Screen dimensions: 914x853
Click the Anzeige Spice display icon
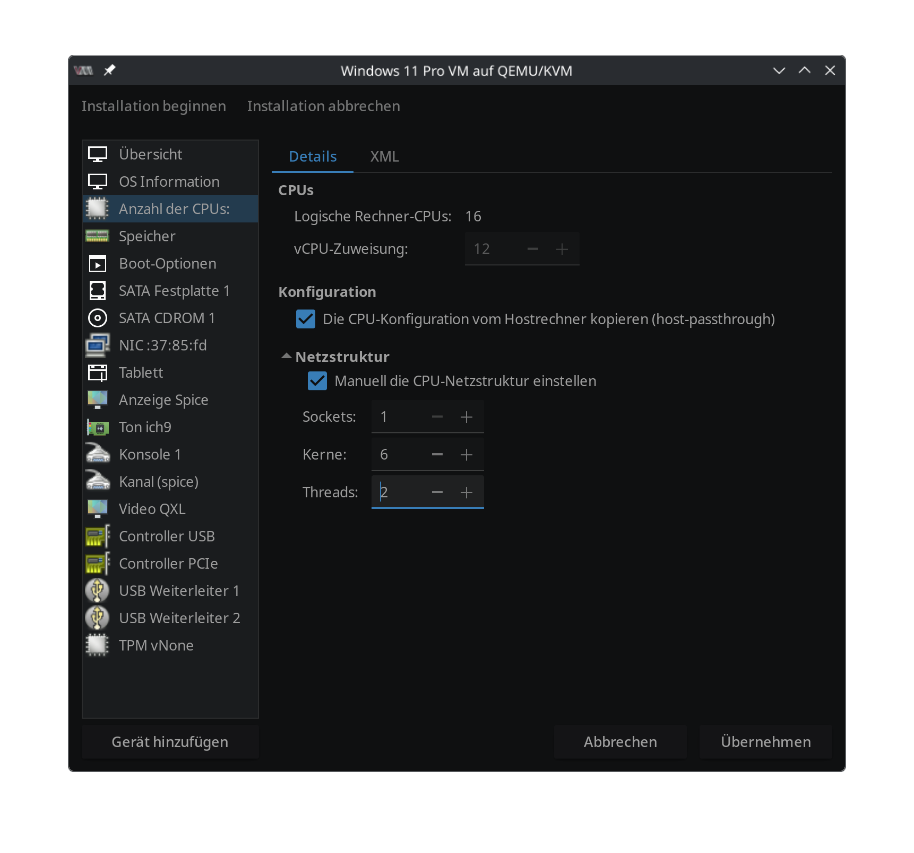pyautogui.click(x=97, y=400)
